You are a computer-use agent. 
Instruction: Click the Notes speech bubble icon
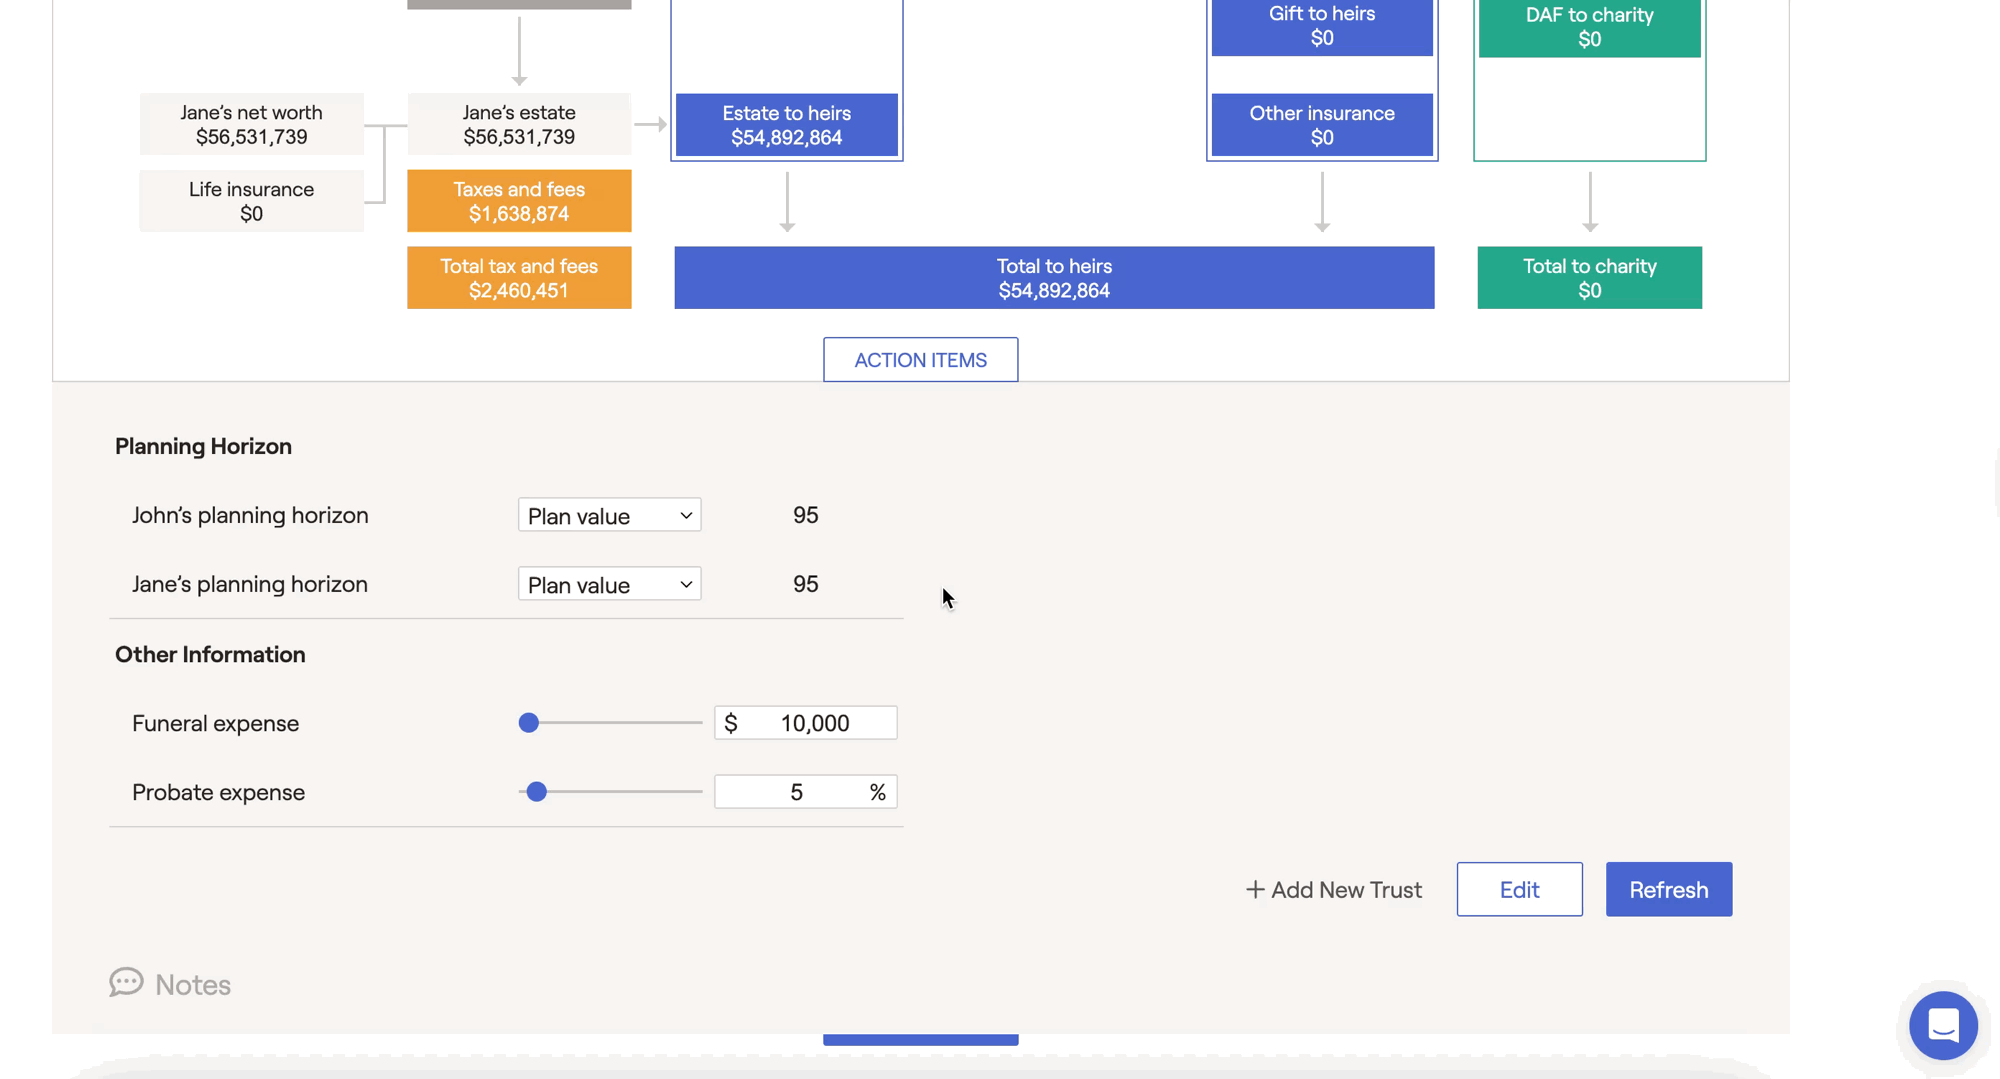pos(126,983)
